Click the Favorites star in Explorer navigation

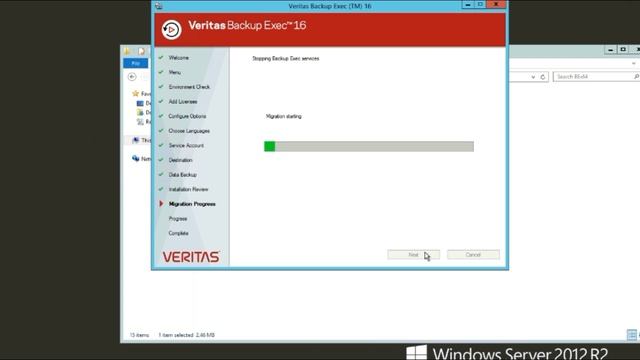136,93
